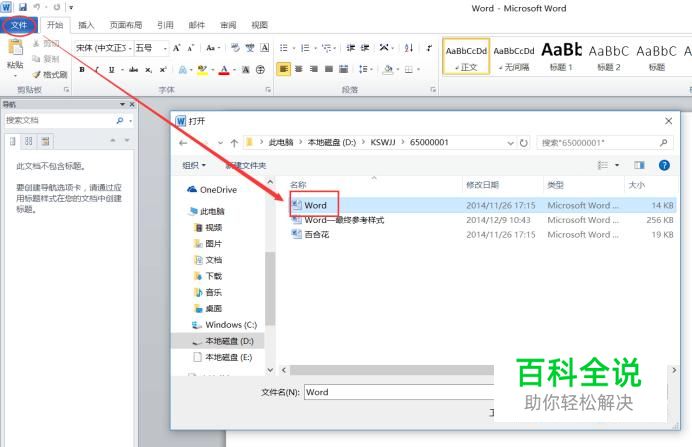The width and height of the screenshot is (692, 447).
Task: Select 本地磁盘 (E:) in the sidebar
Action: tap(222, 357)
